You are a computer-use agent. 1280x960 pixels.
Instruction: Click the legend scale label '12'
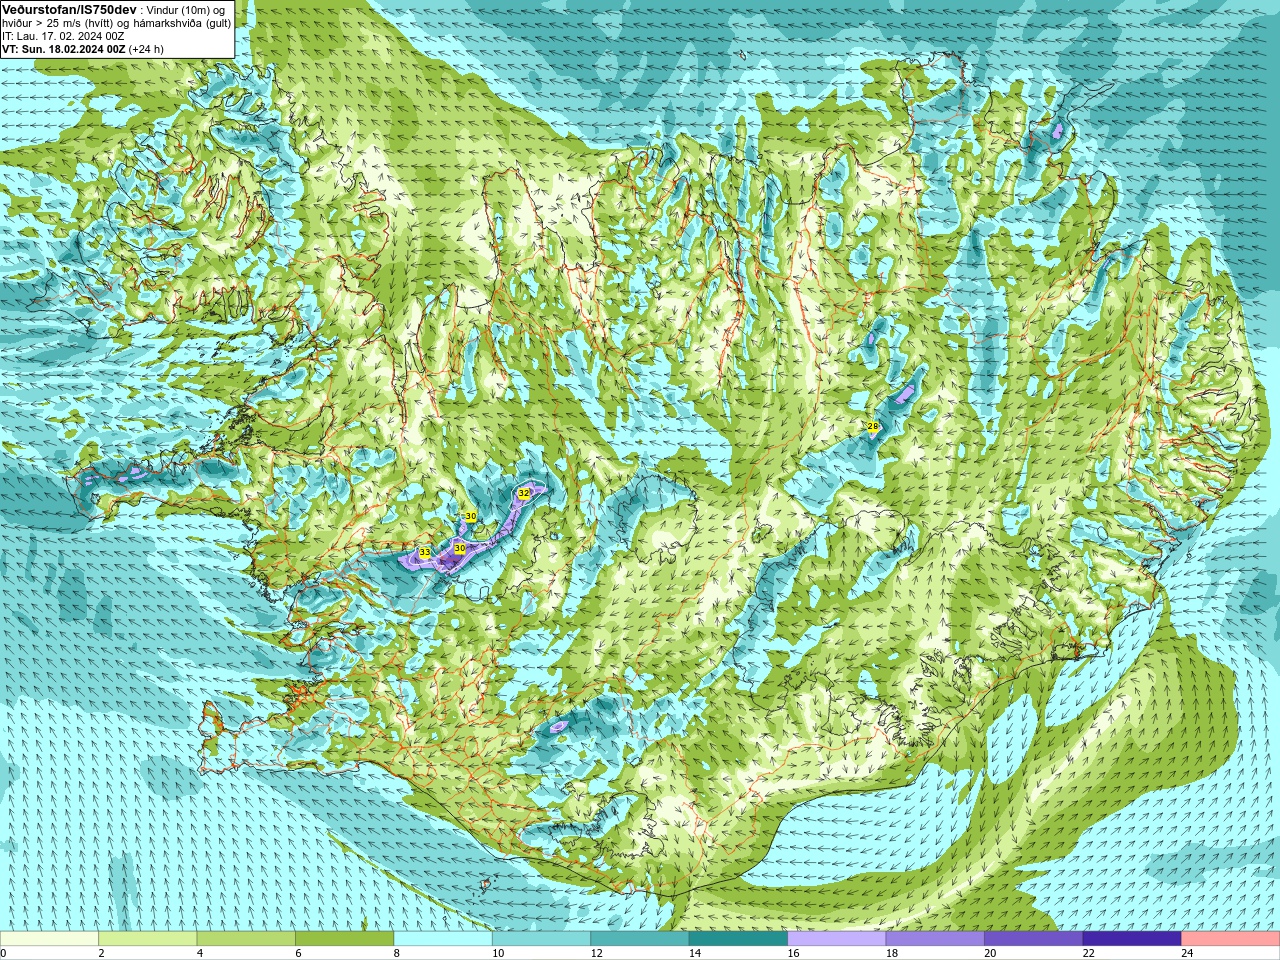[596, 953]
